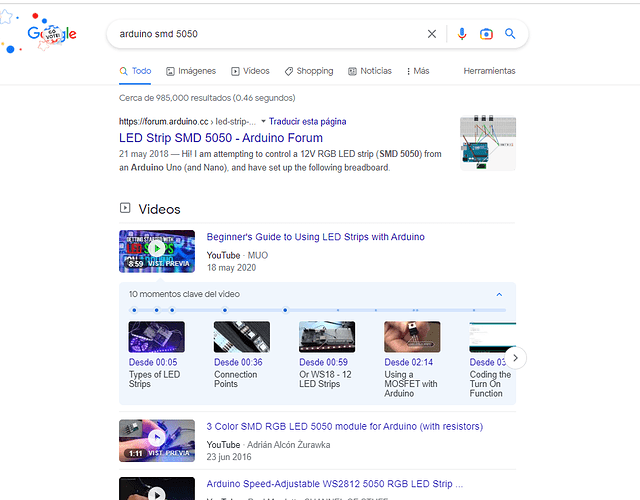640x500 pixels.
Task: Play the Beginner's Guide video thumbnail preview
Action: (x=157, y=251)
